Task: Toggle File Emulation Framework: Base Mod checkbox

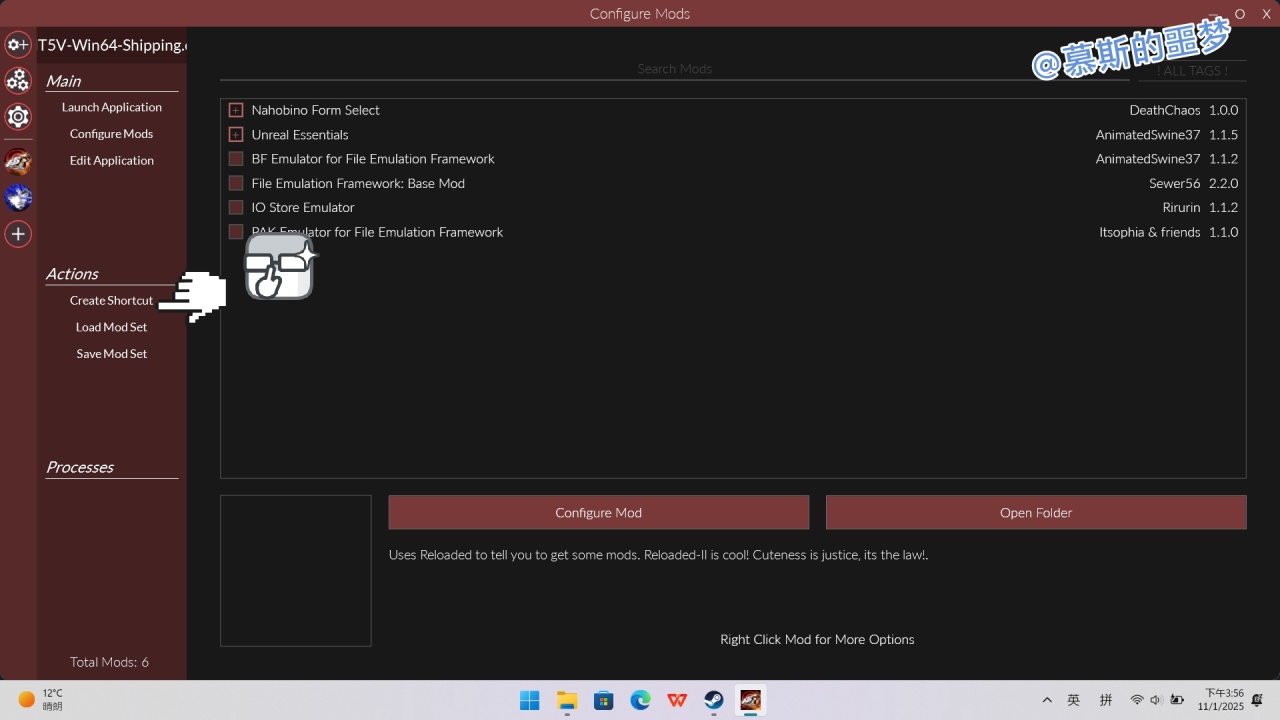Action: [x=236, y=183]
